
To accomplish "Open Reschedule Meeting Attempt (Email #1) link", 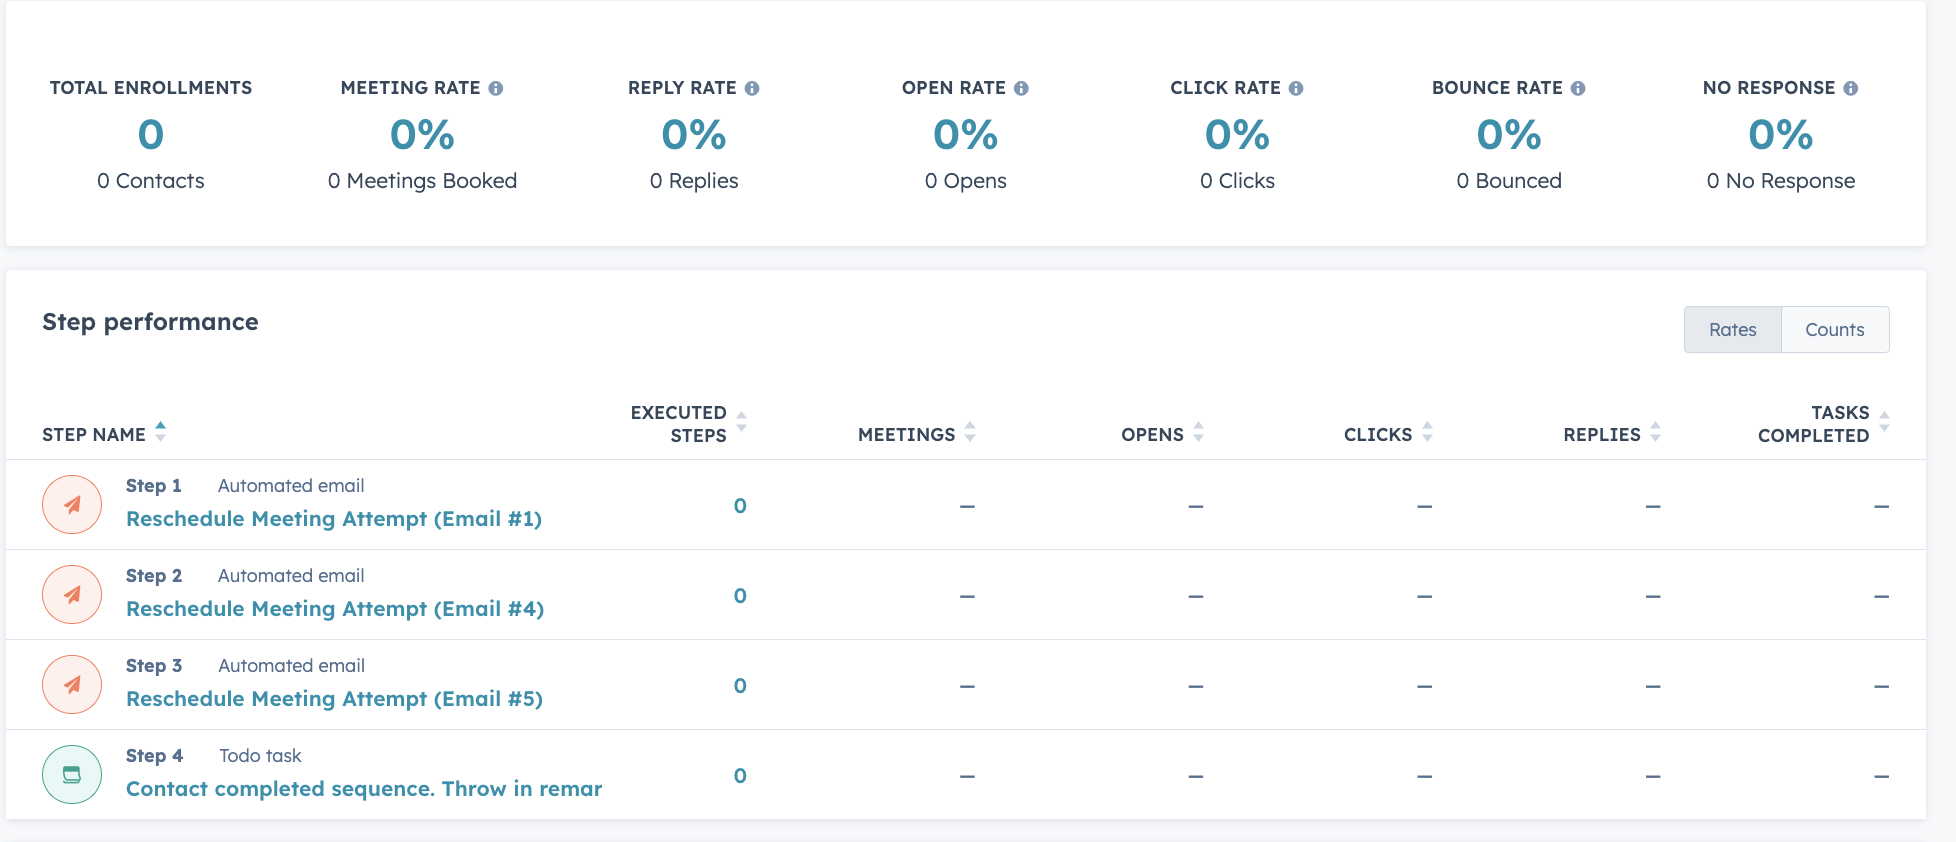I will click(334, 519).
